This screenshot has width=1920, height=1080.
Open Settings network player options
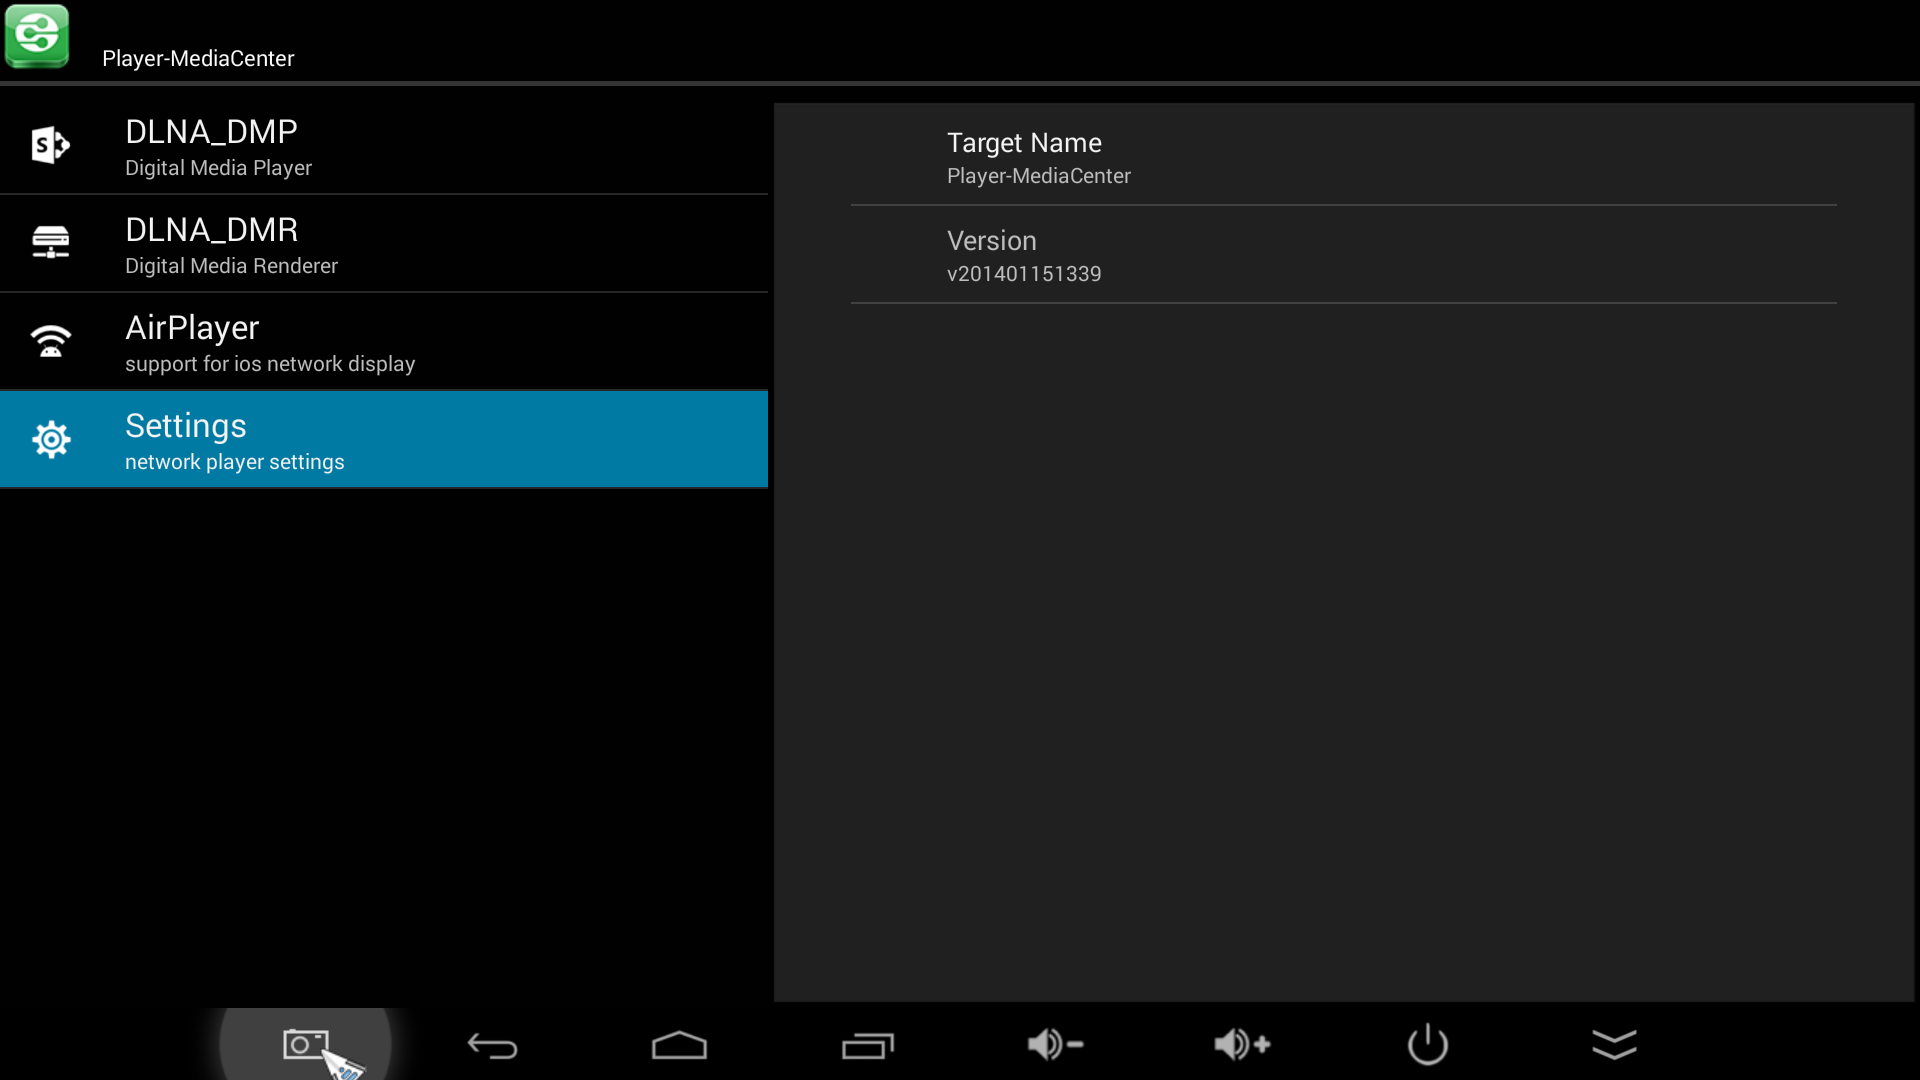click(384, 439)
